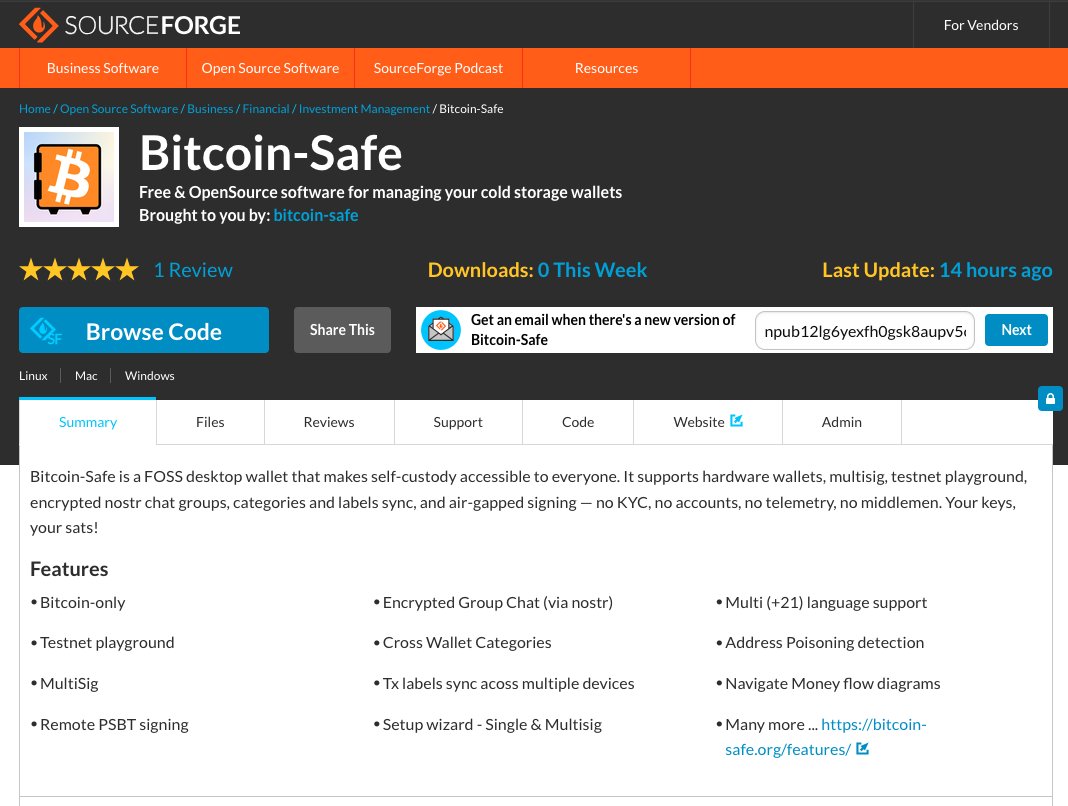The image size is (1068, 806).
Task: Open the Website tab
Action: (x=708, y=422)
